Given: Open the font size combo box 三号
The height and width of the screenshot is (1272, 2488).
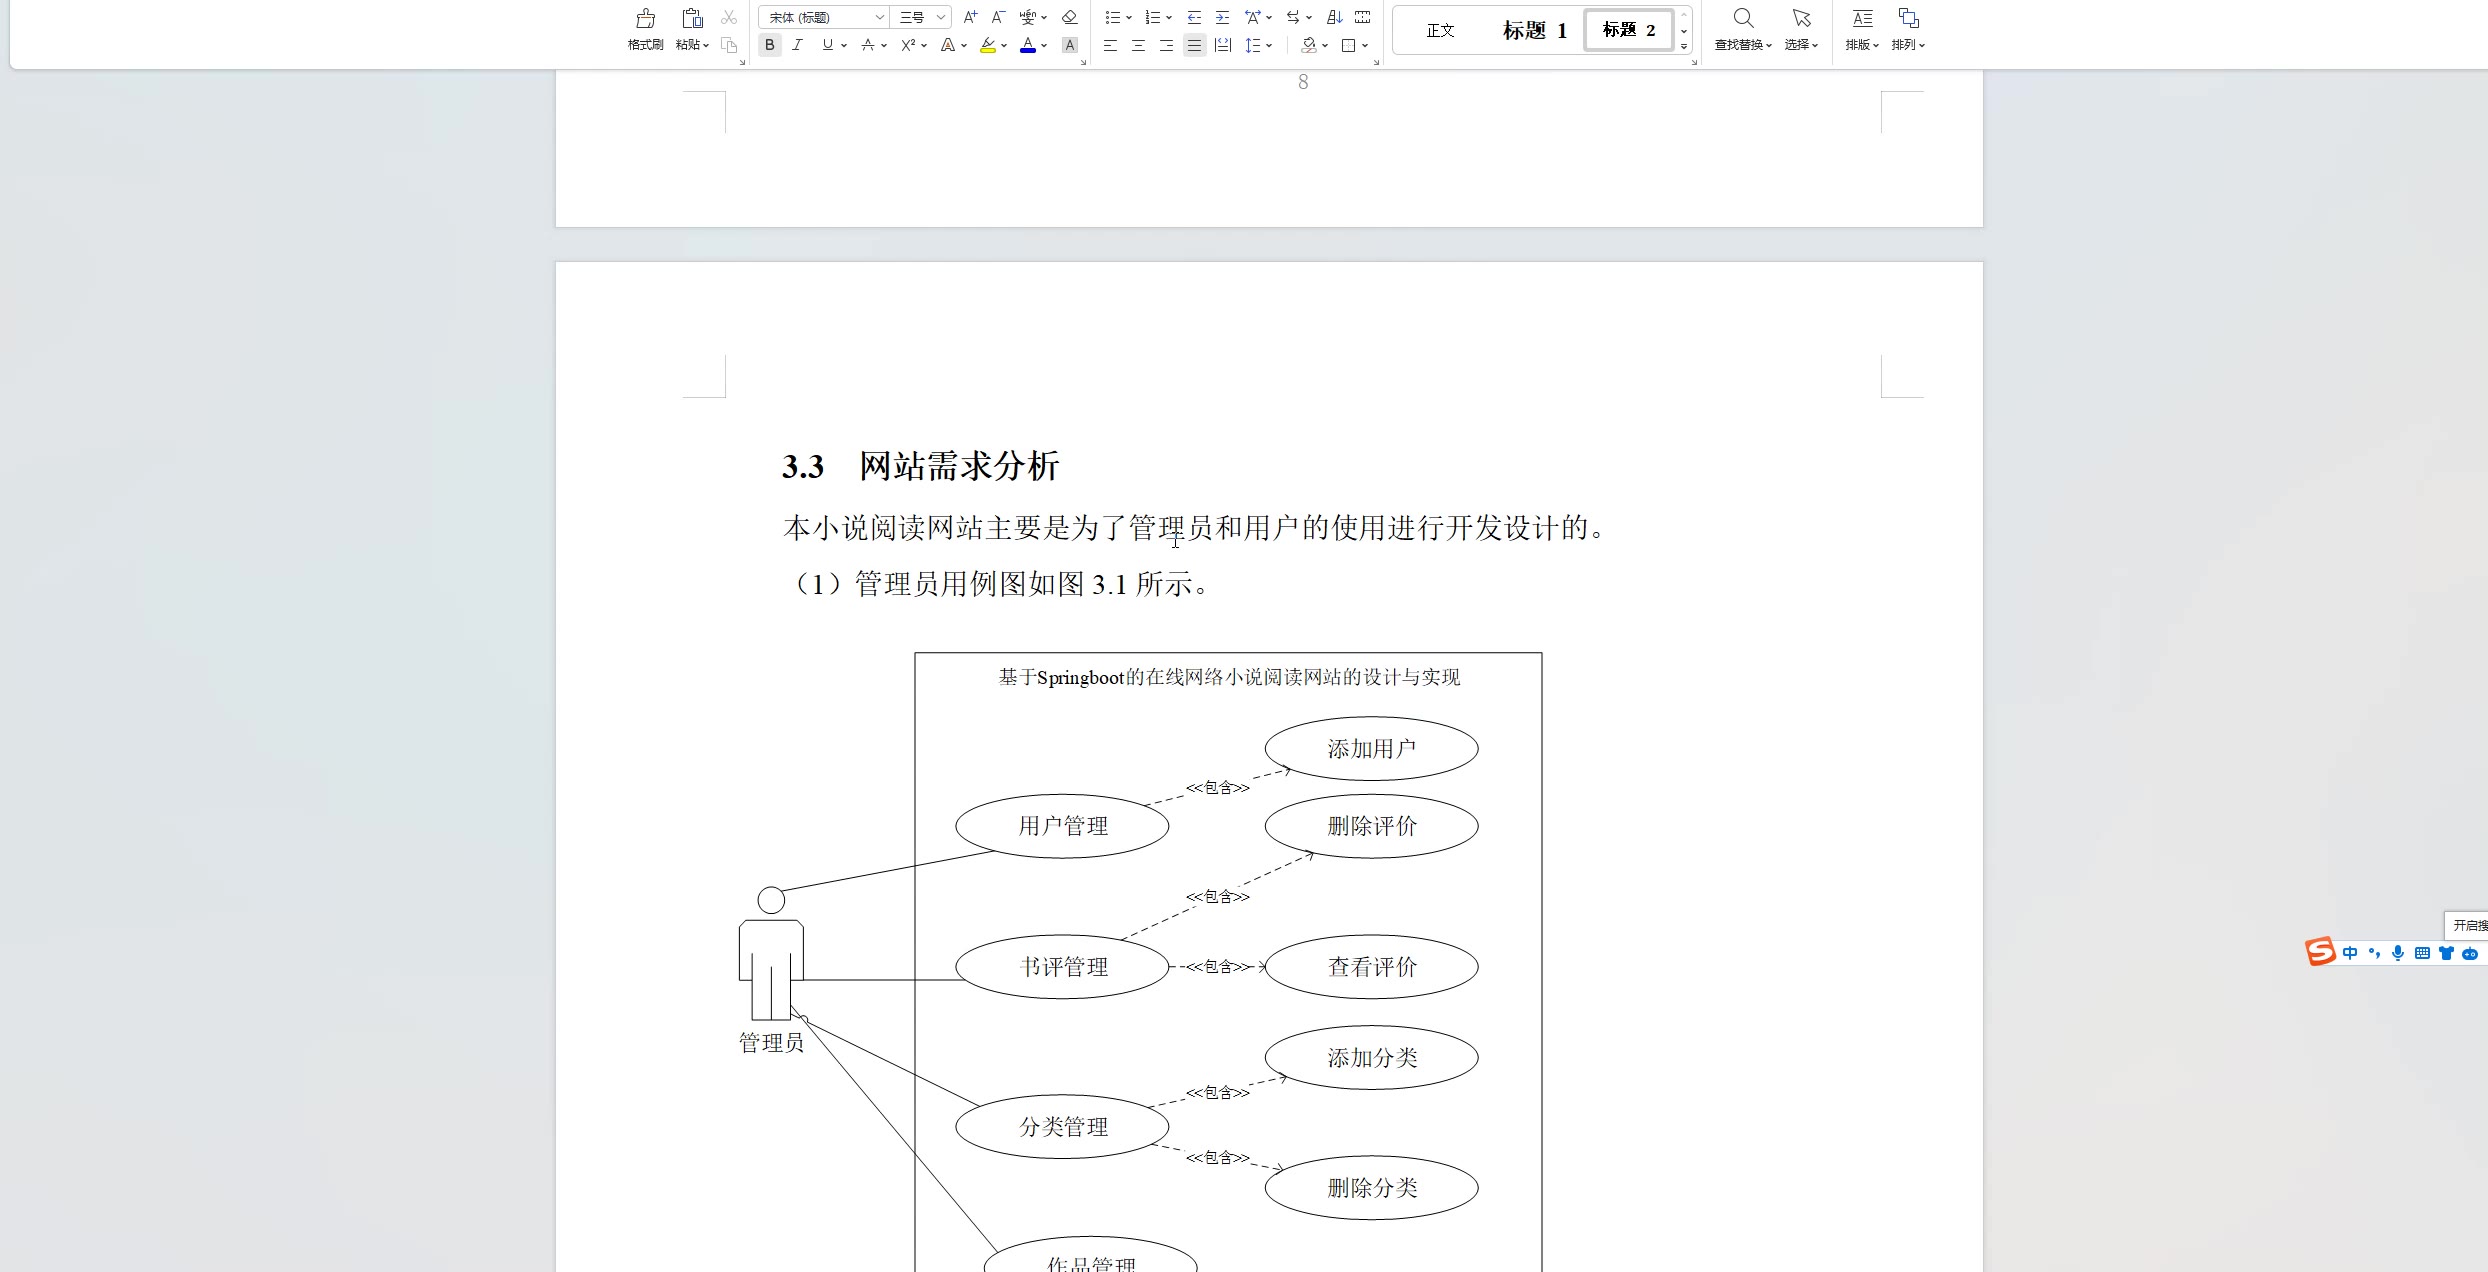Looking at the screenshot, I should [x=921, y=17].
